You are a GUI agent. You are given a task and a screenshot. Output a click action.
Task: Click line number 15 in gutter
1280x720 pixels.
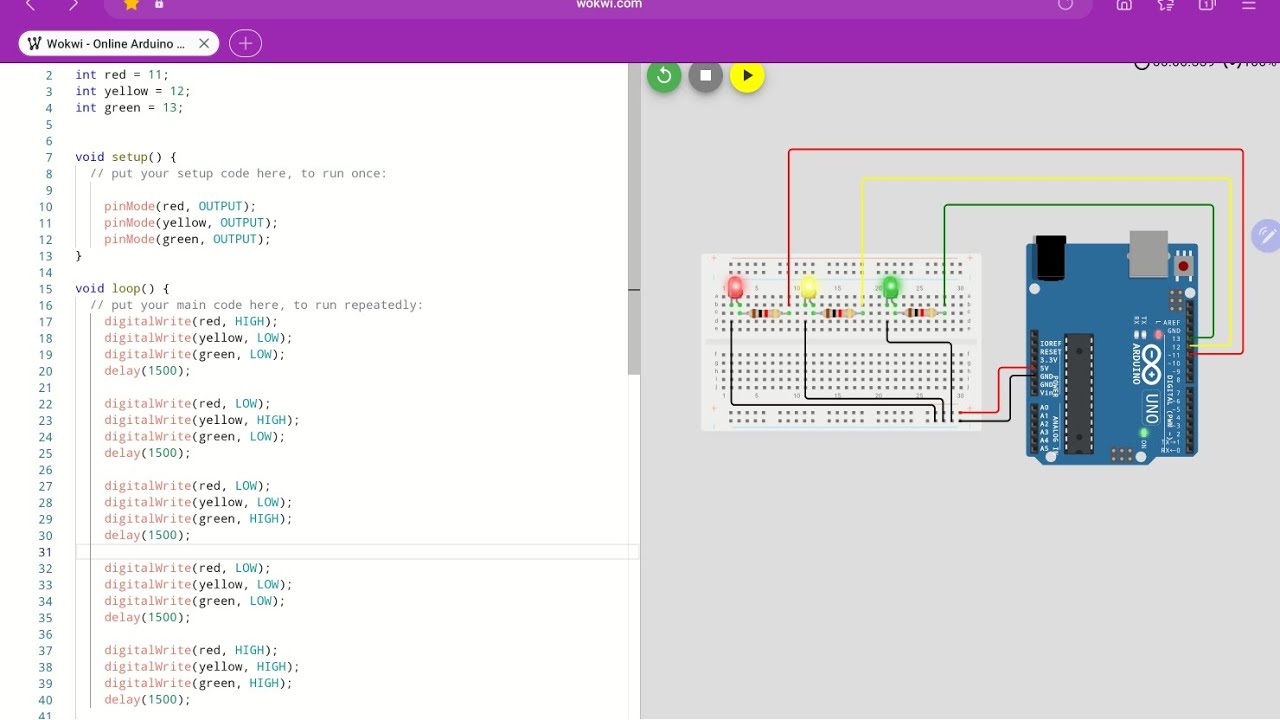(45, 289)
